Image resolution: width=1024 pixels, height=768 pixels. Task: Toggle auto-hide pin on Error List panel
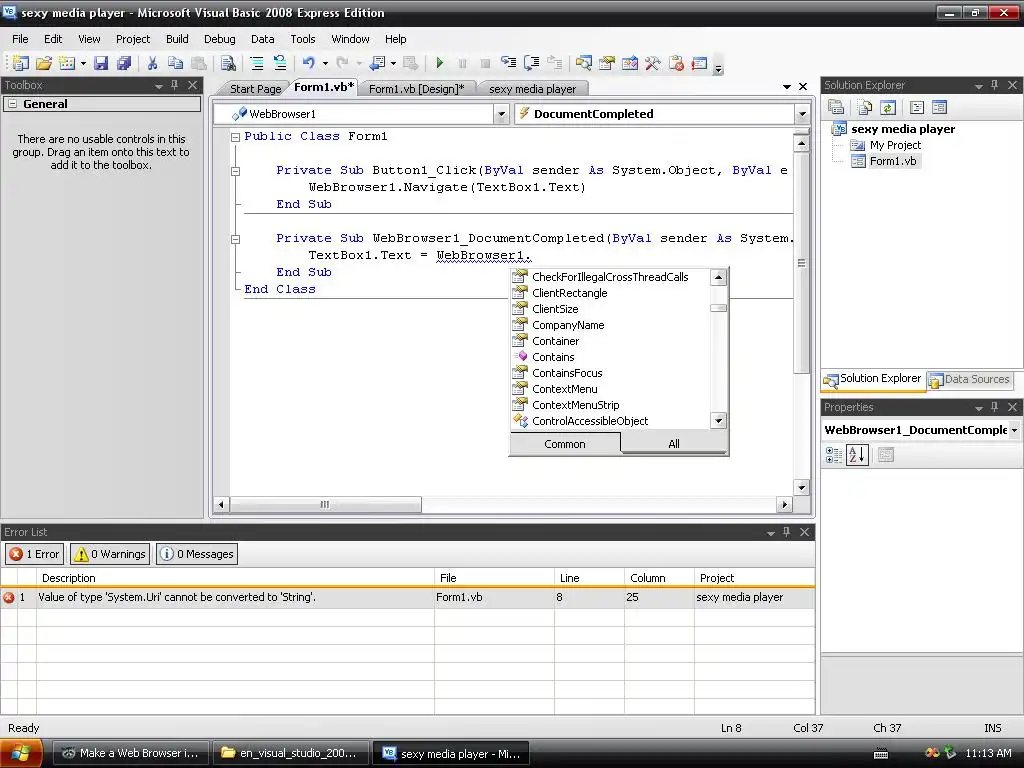point(787,532)
